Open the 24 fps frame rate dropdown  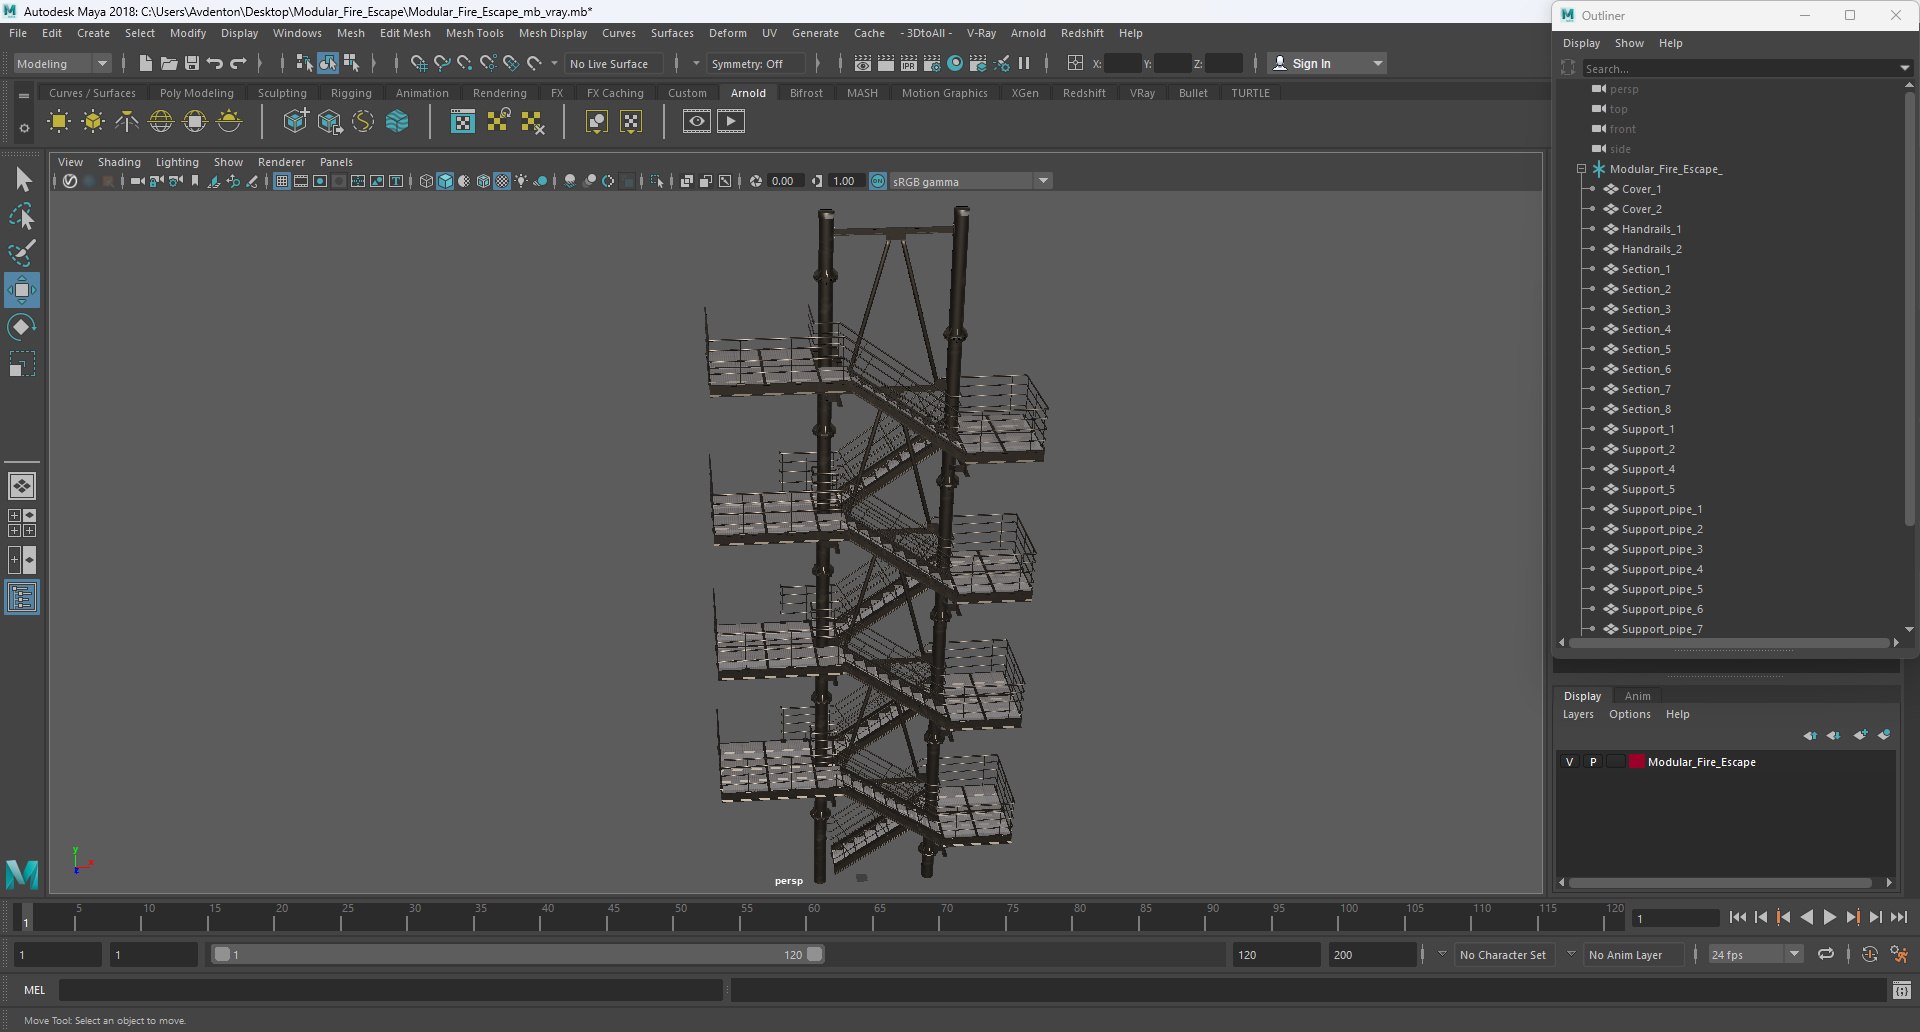coord(1756,955)
